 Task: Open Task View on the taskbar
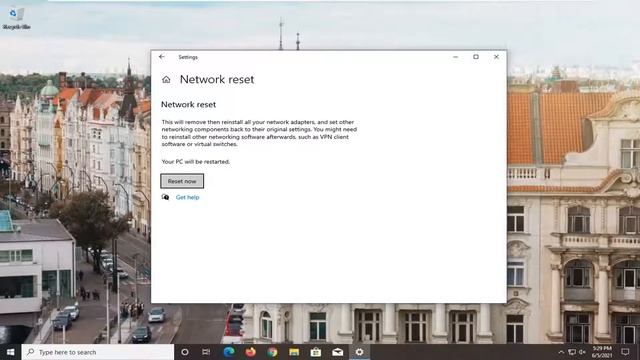[206, 352]
